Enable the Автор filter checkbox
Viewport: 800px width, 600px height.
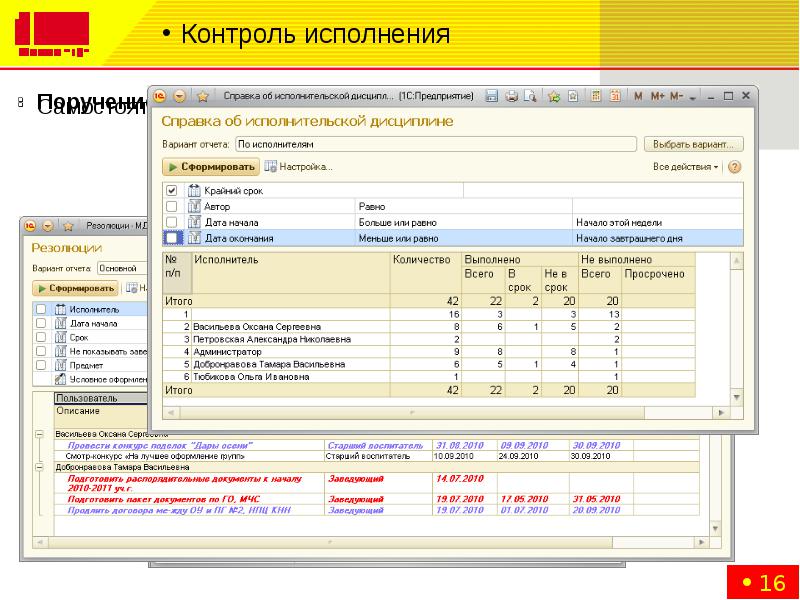pos(171,206)
